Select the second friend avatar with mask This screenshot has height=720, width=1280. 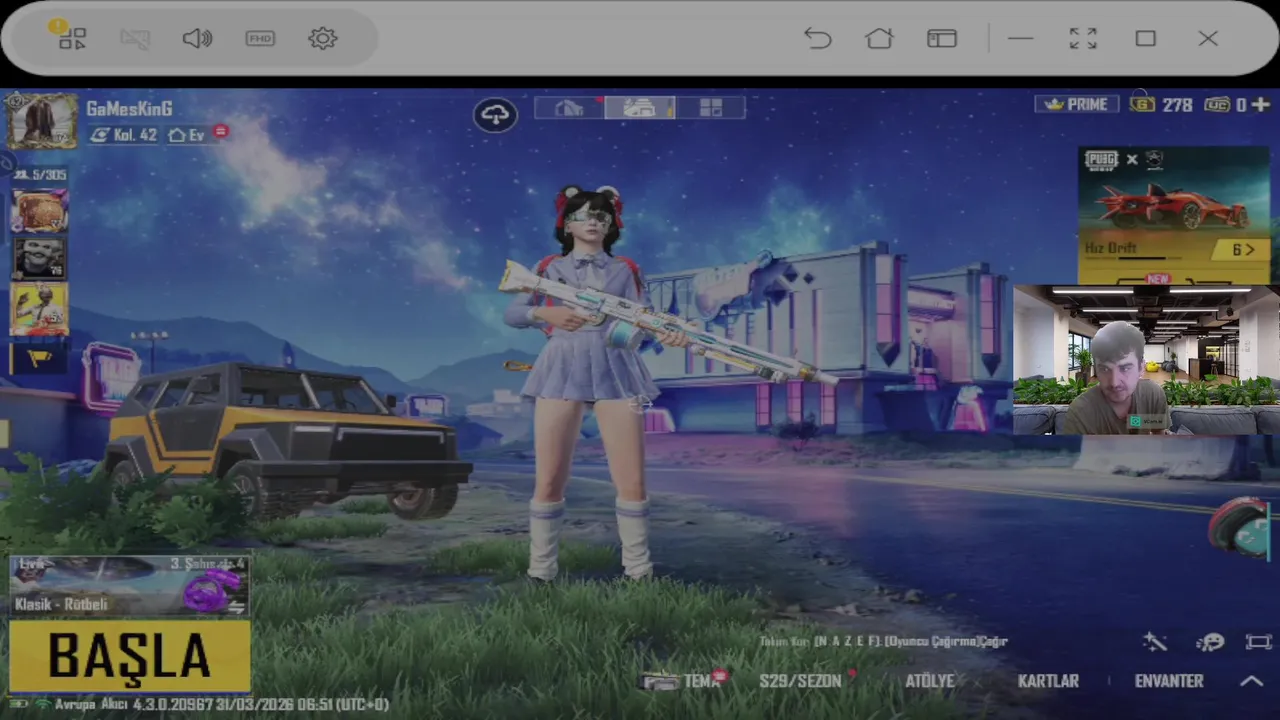[40, 259]
